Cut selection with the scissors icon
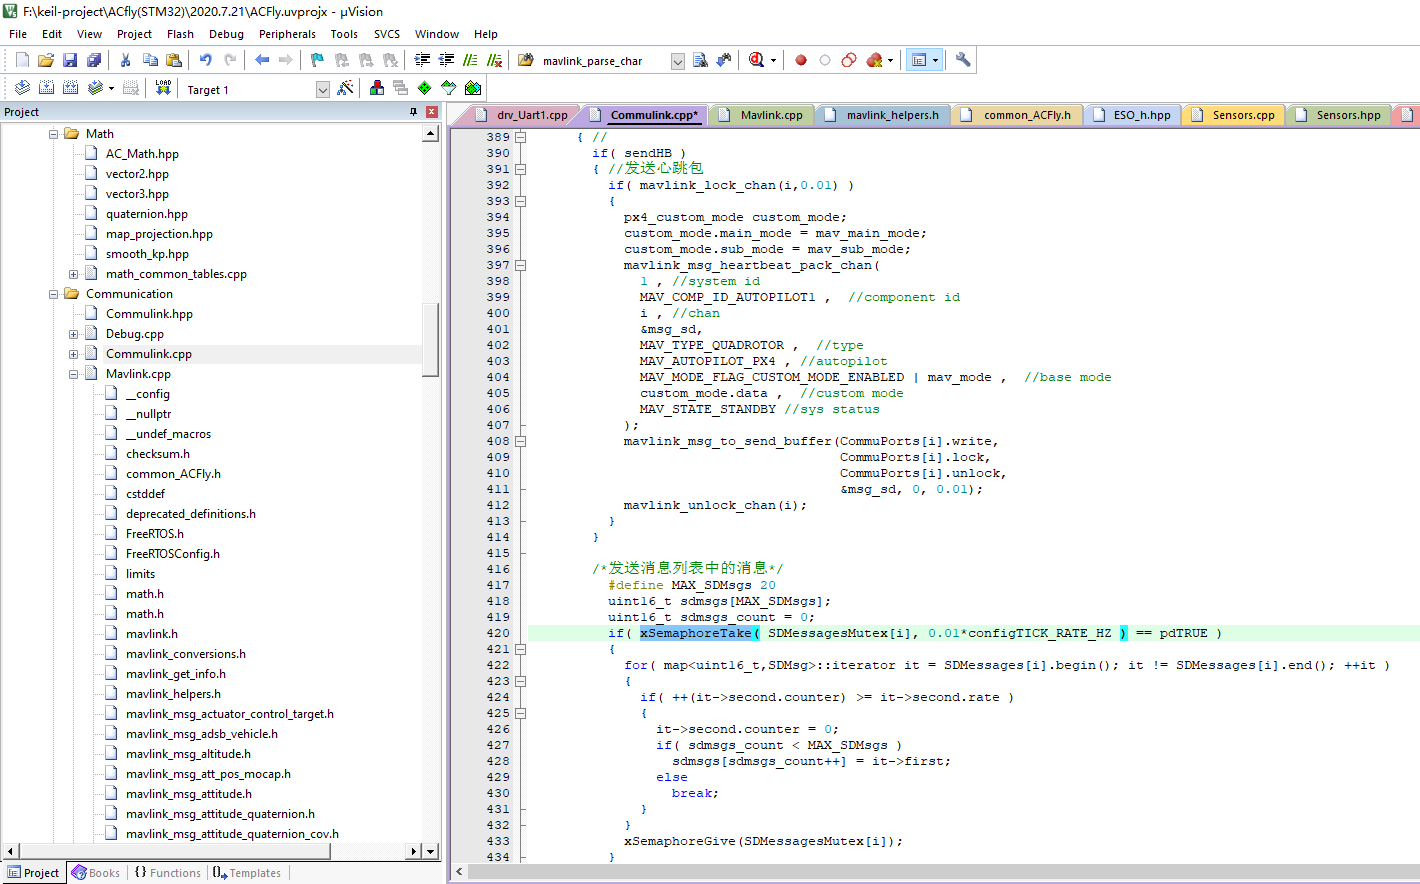 pos(126,60)
